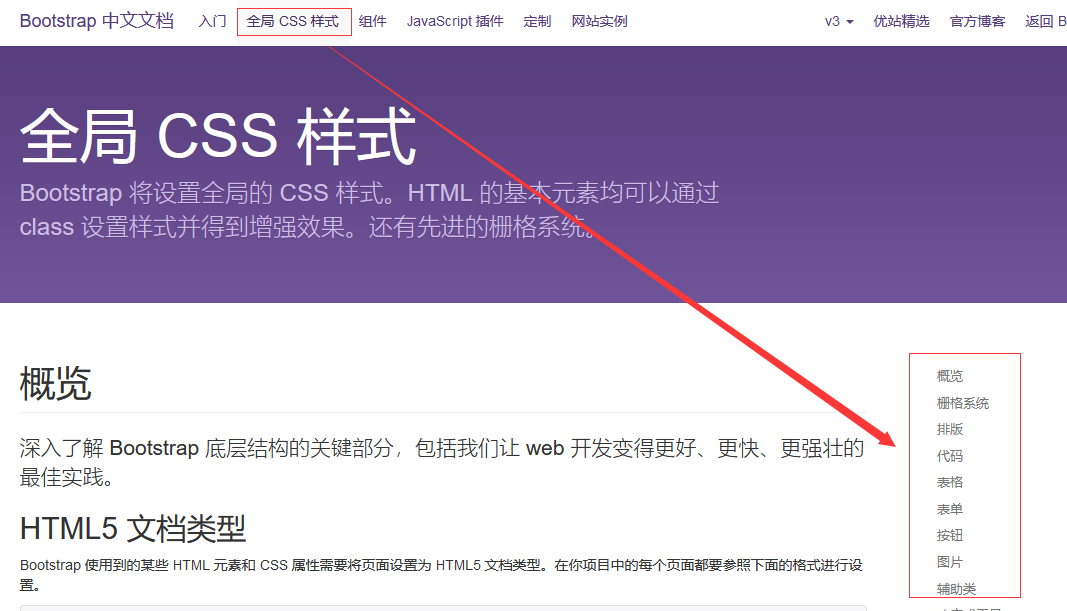Visit the 官方博客 link

[x=977, y=21]
